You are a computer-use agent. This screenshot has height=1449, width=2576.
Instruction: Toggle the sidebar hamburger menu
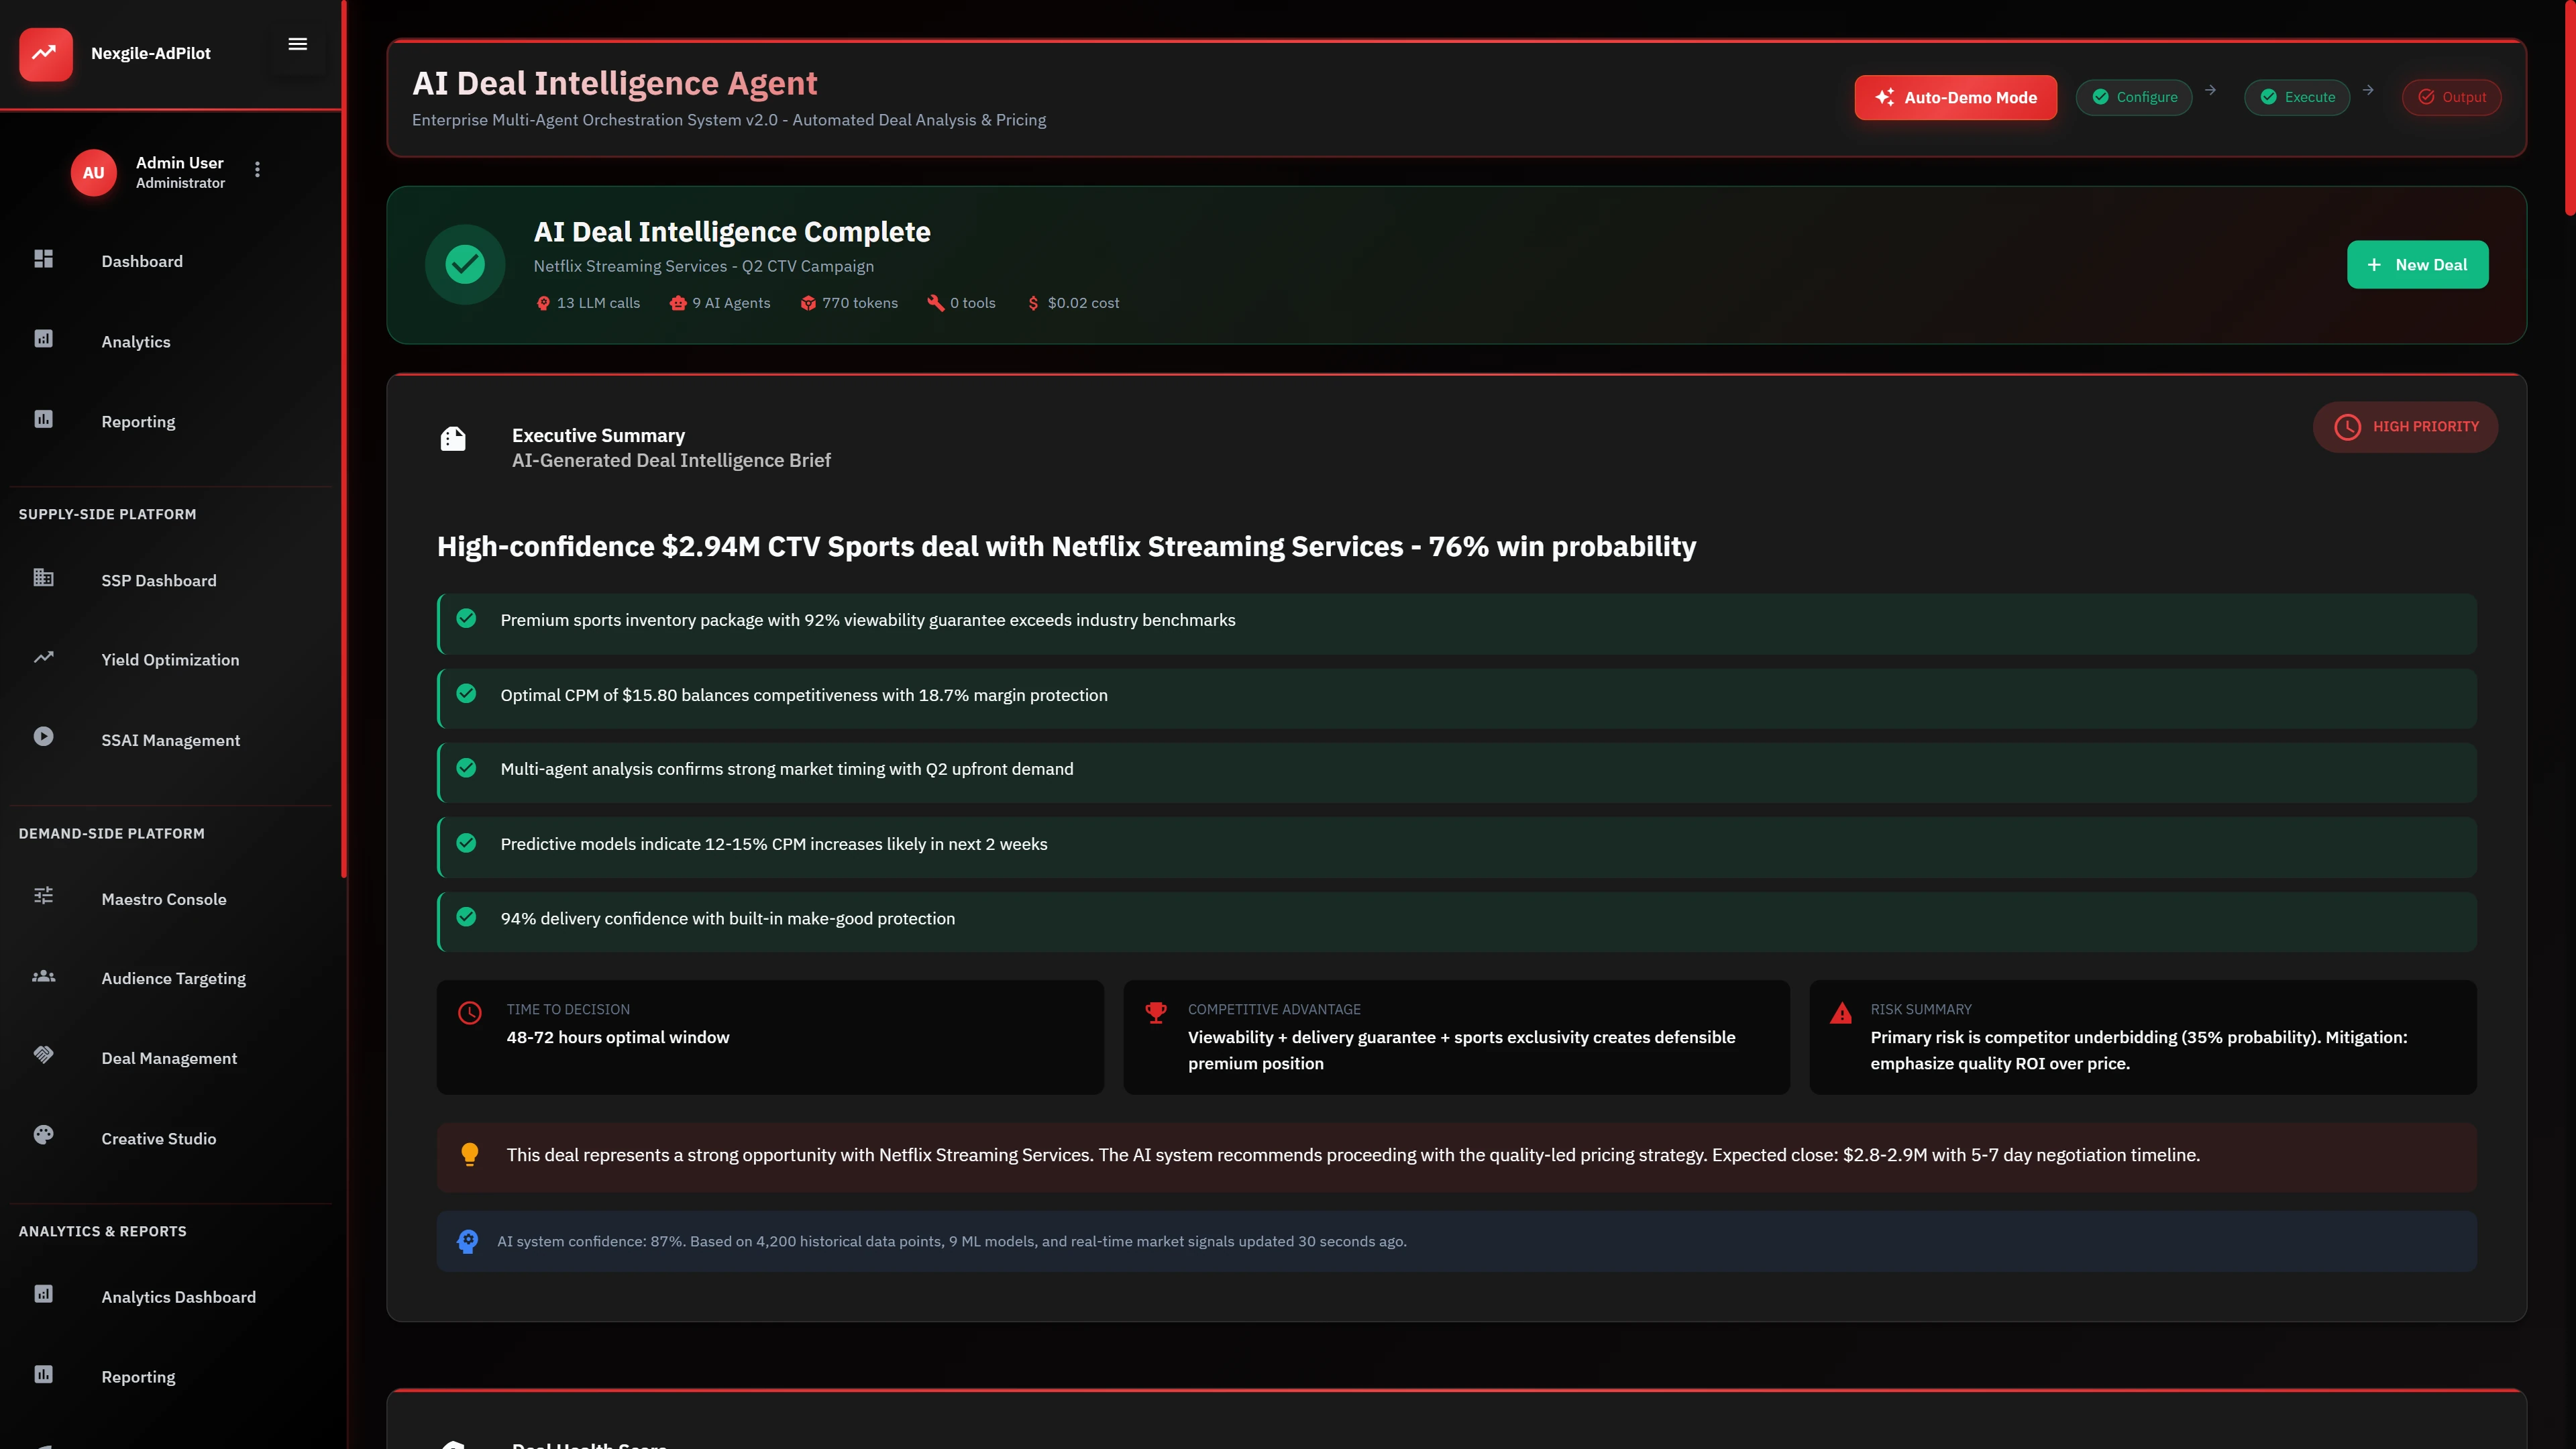coord(297,44)
